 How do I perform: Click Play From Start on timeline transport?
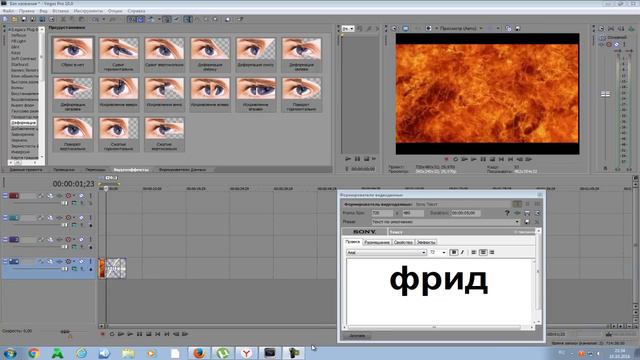tap(121, 334)
